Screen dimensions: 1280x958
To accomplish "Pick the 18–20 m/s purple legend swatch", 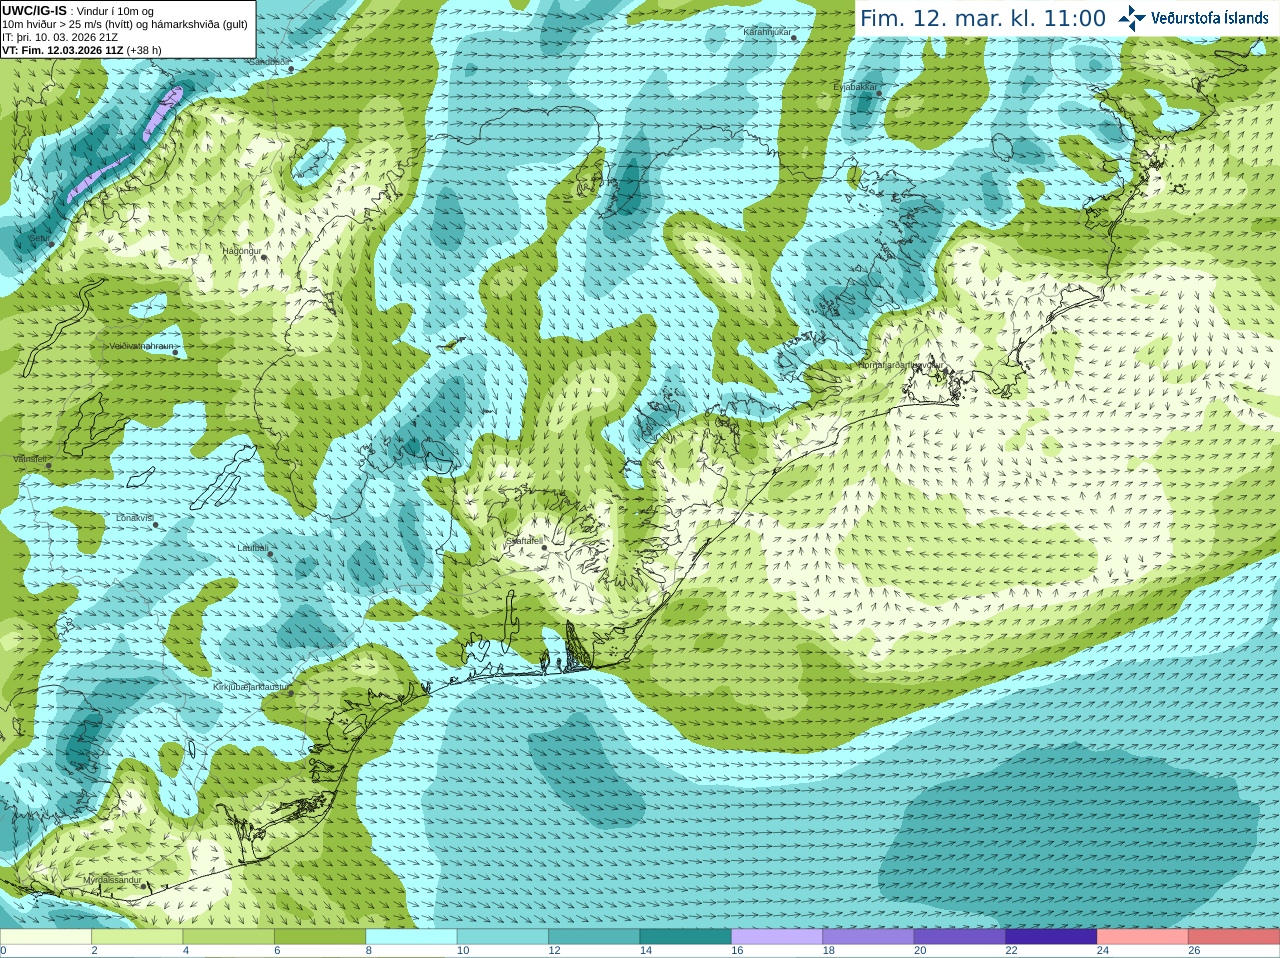I will (x=868, y=937).
